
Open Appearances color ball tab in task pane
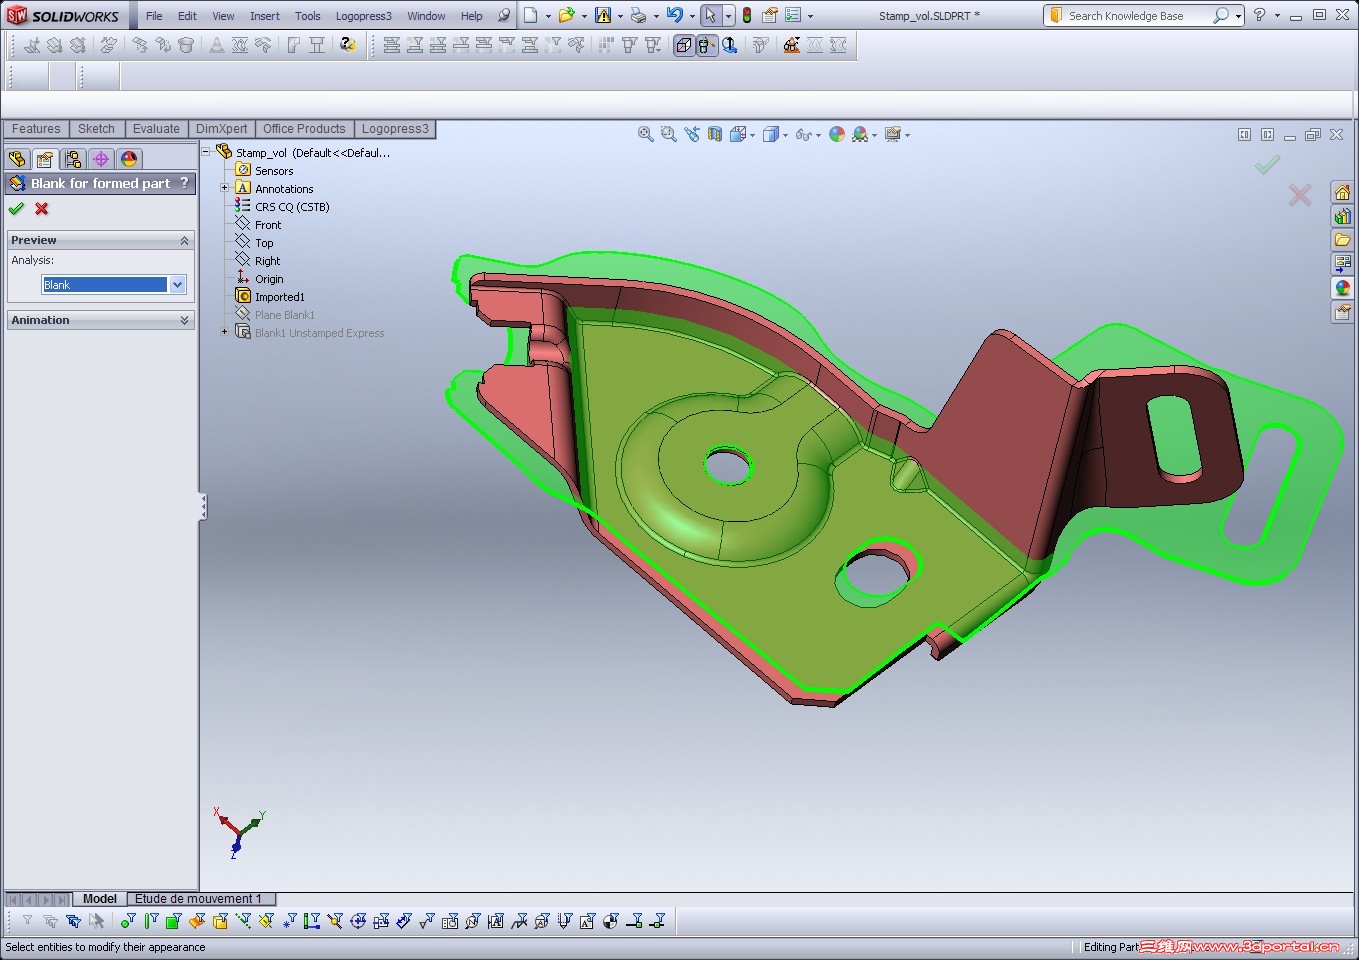tap(1342, 288)
